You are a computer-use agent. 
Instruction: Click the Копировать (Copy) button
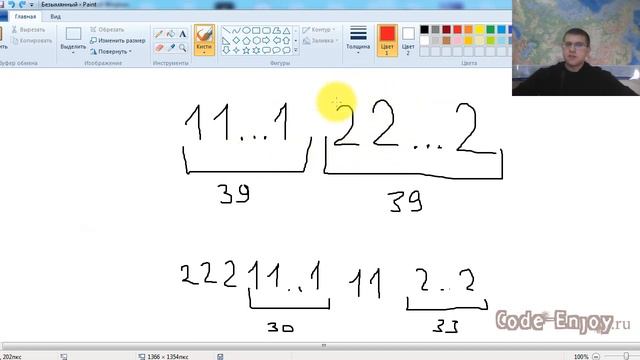(x=32, y=41)
